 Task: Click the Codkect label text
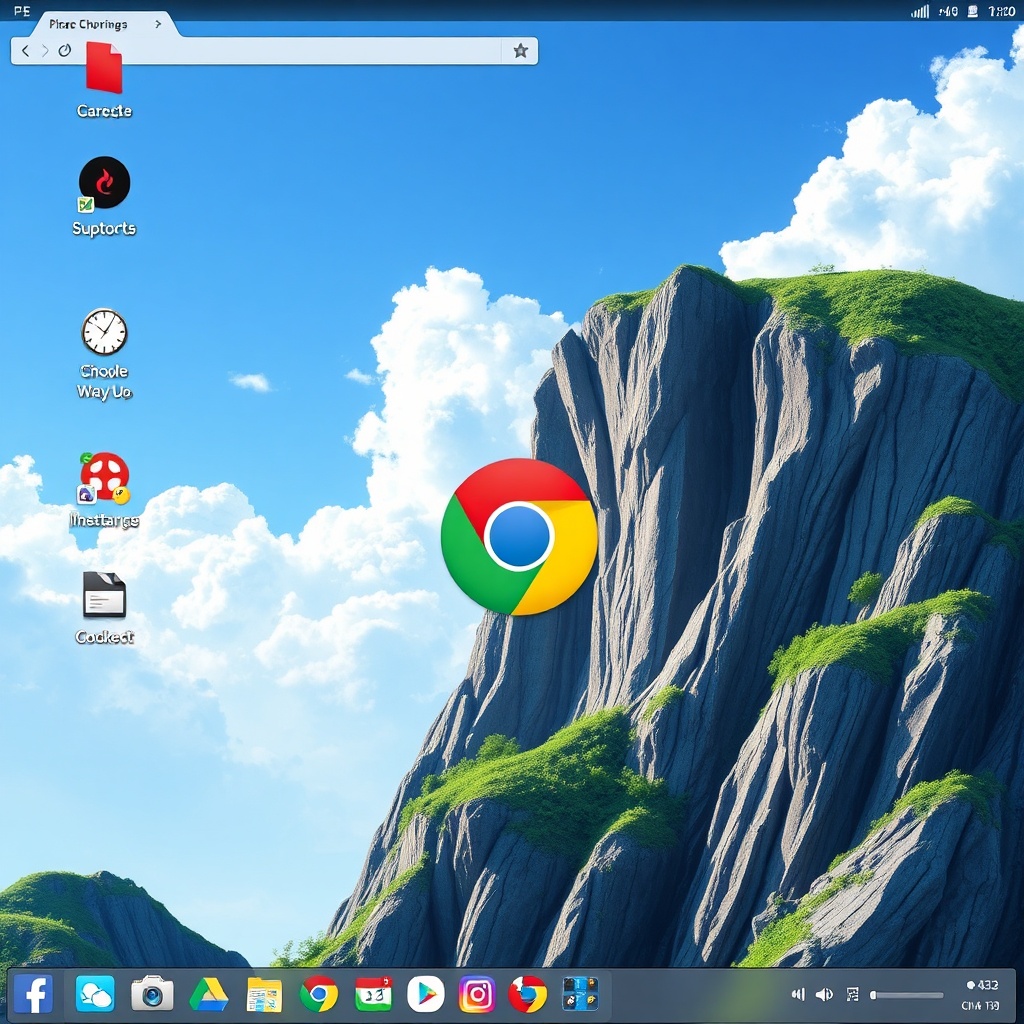(x=104, y=637)
